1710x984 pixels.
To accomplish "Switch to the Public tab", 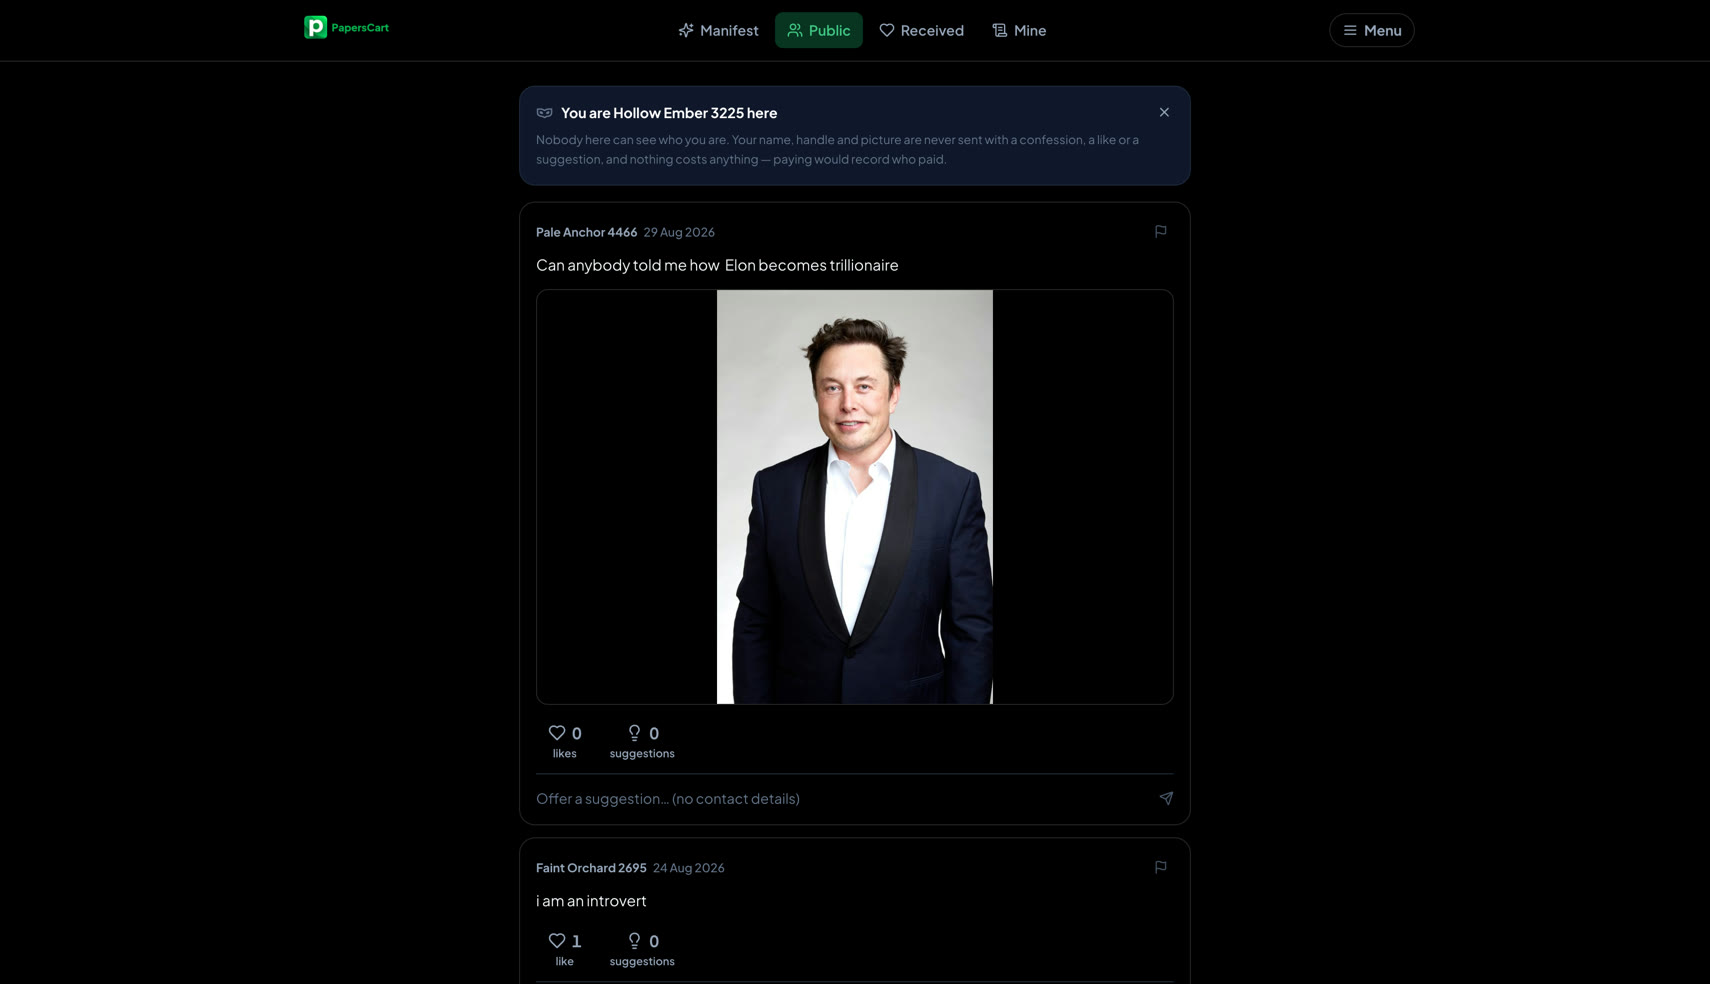I will point(818,30).
